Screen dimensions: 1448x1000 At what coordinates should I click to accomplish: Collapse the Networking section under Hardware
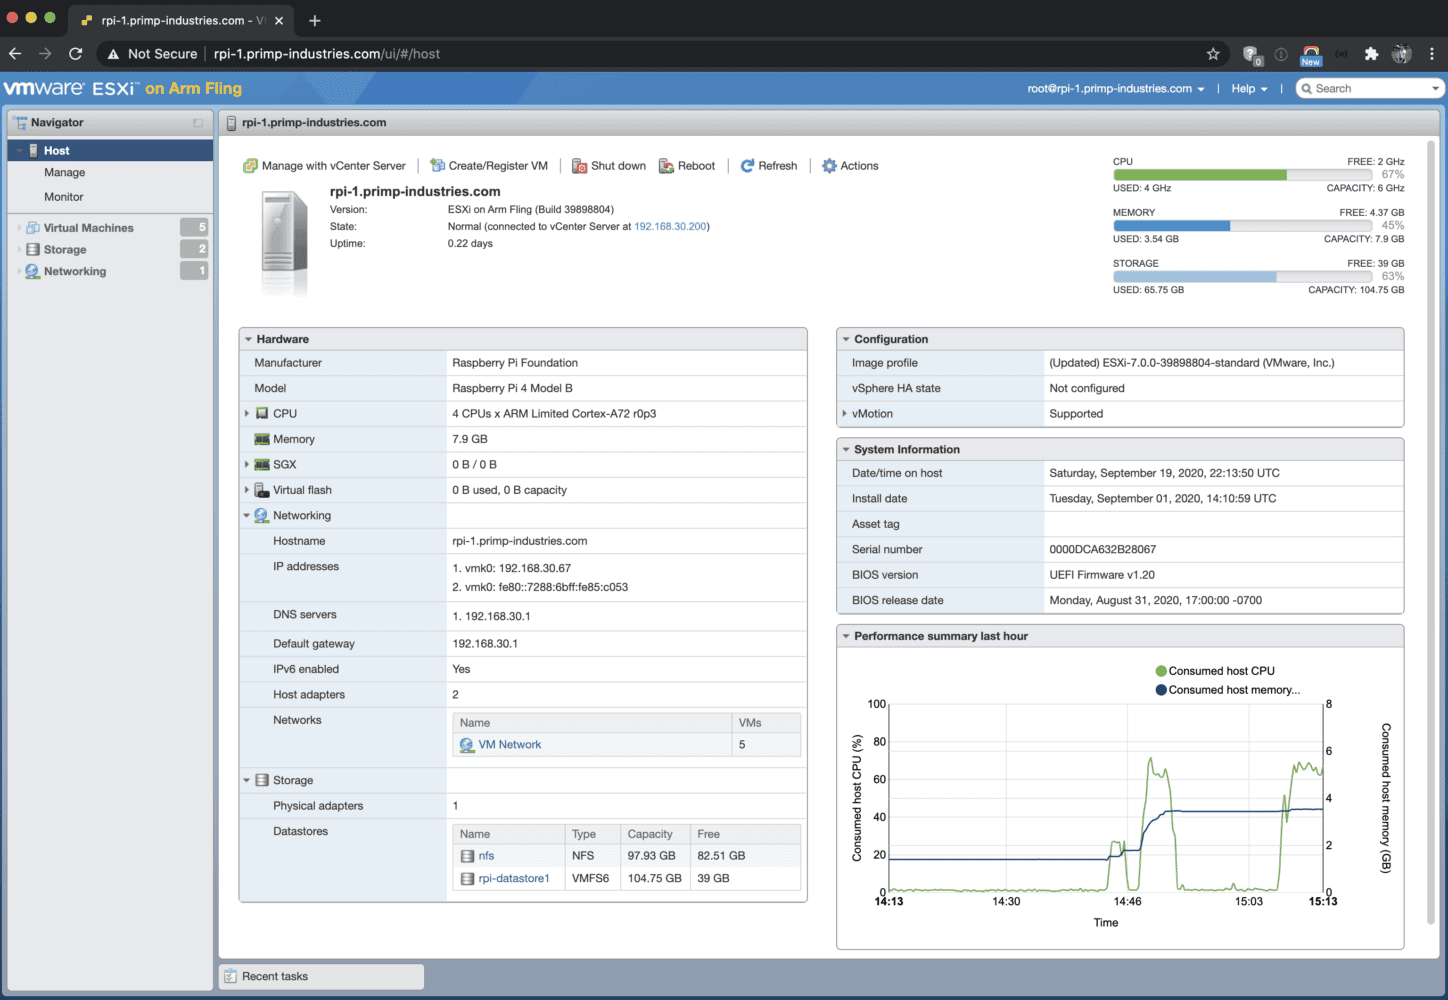(x=246, y=515)
